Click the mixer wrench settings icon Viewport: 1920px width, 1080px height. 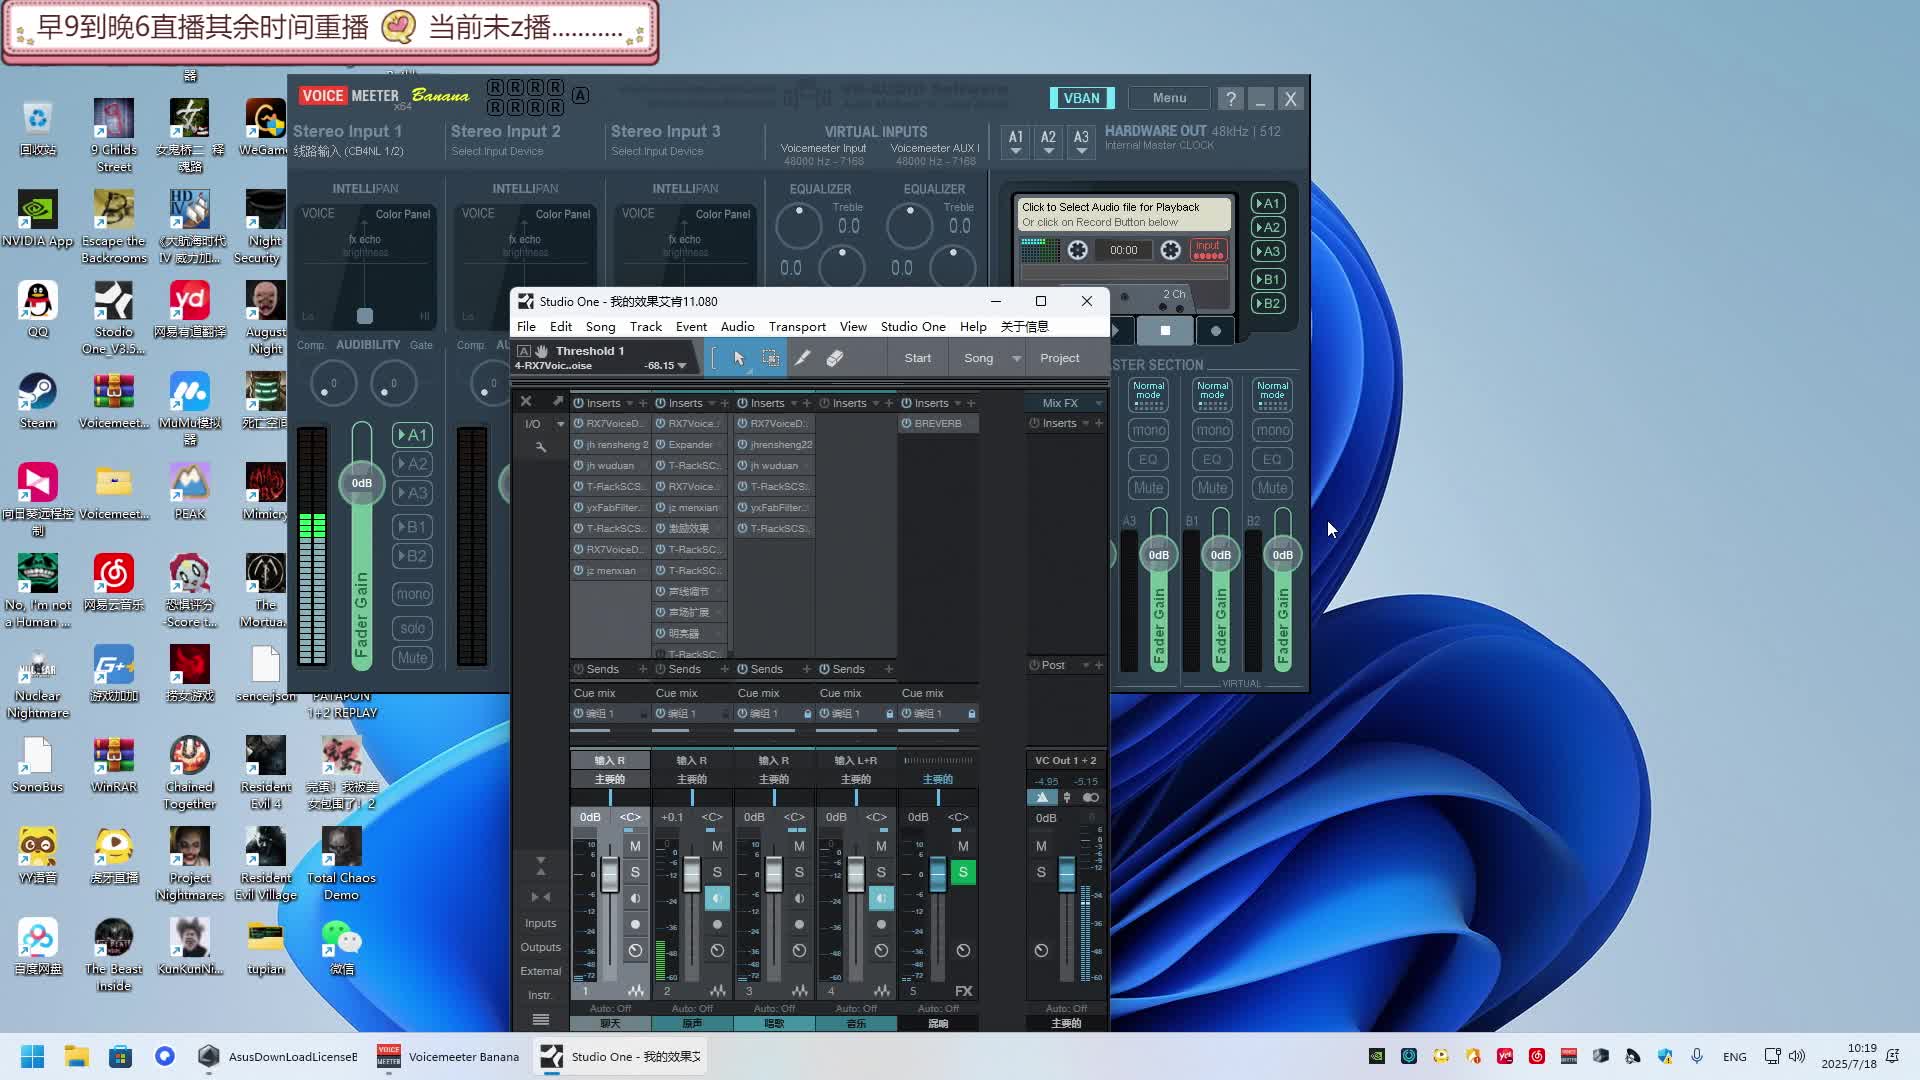click(541, 447)
